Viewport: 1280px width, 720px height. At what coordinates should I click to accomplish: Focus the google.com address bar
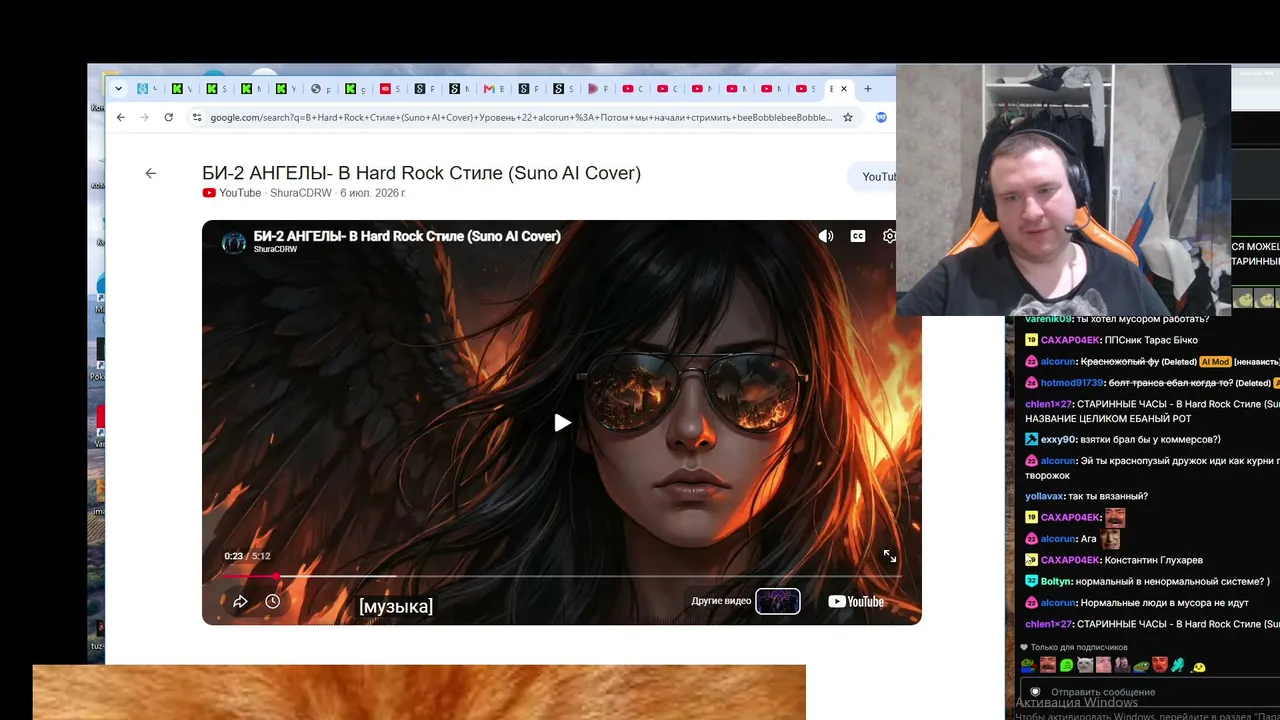pyautogui.click(x=520, y=117)
